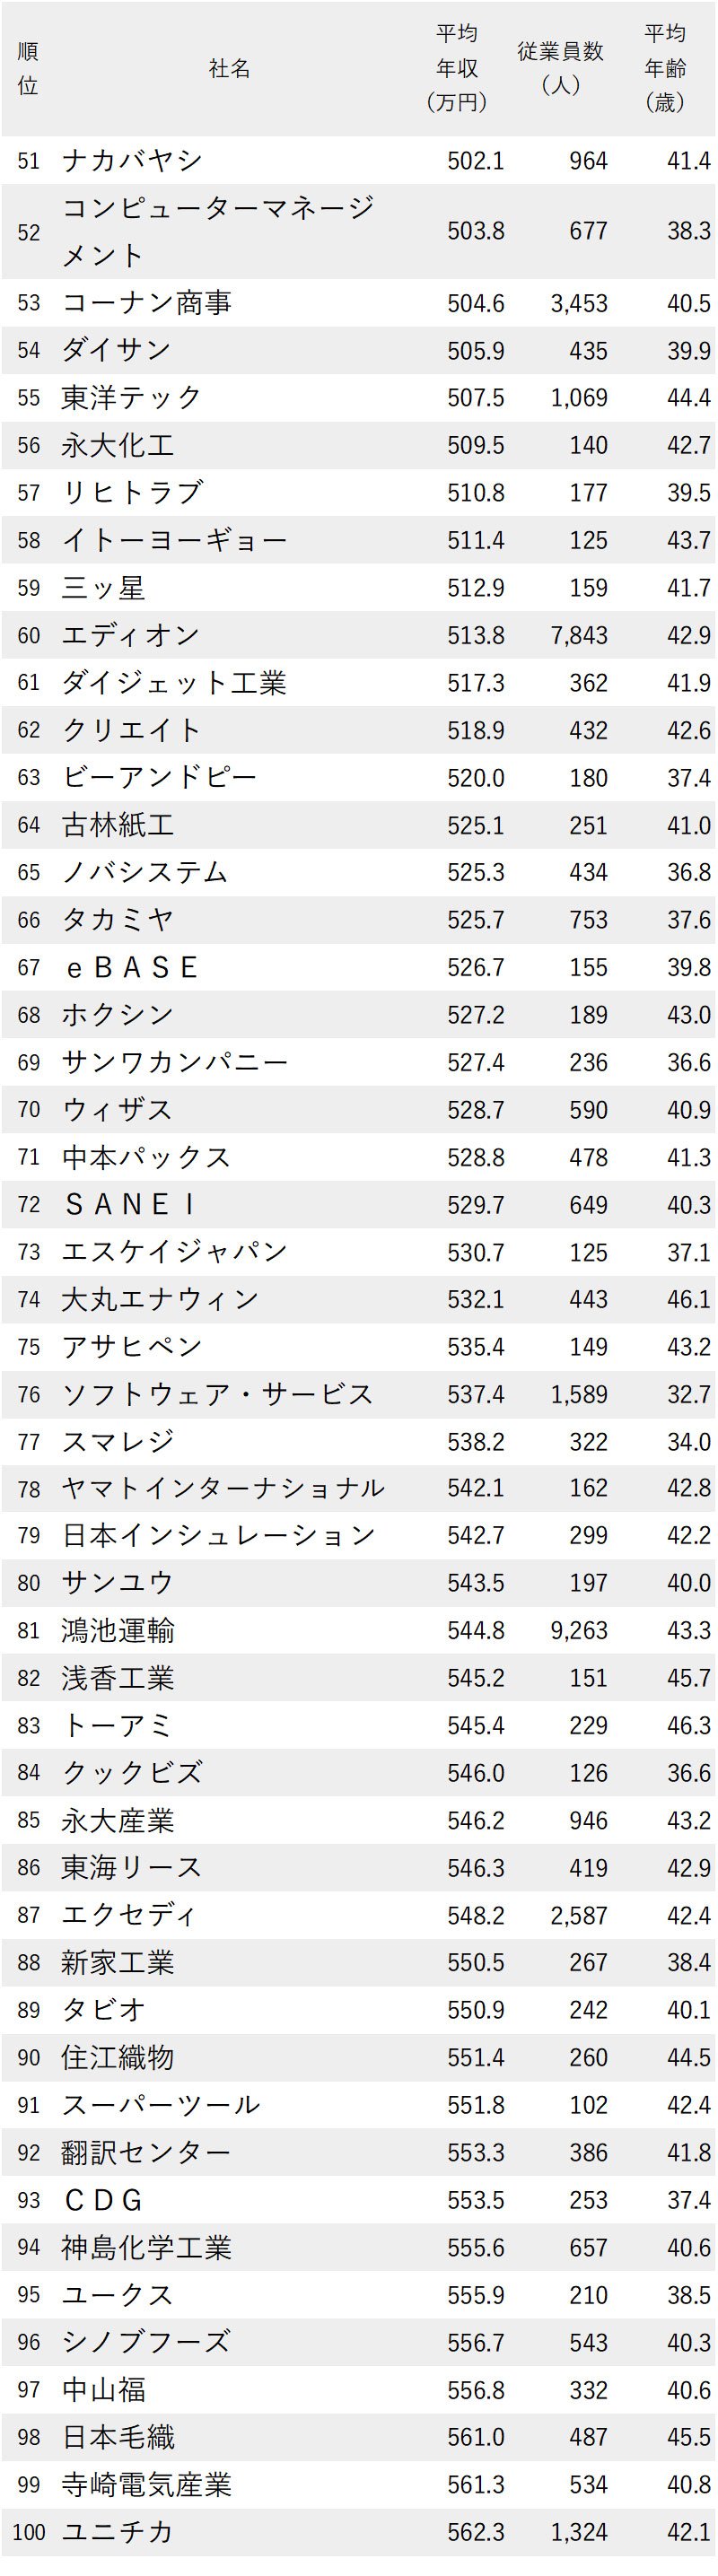Image resolution: width=718 pixels, height=2576 pixels.
Task: Click the 平均年齢 column header
Action: coord(665,68)
